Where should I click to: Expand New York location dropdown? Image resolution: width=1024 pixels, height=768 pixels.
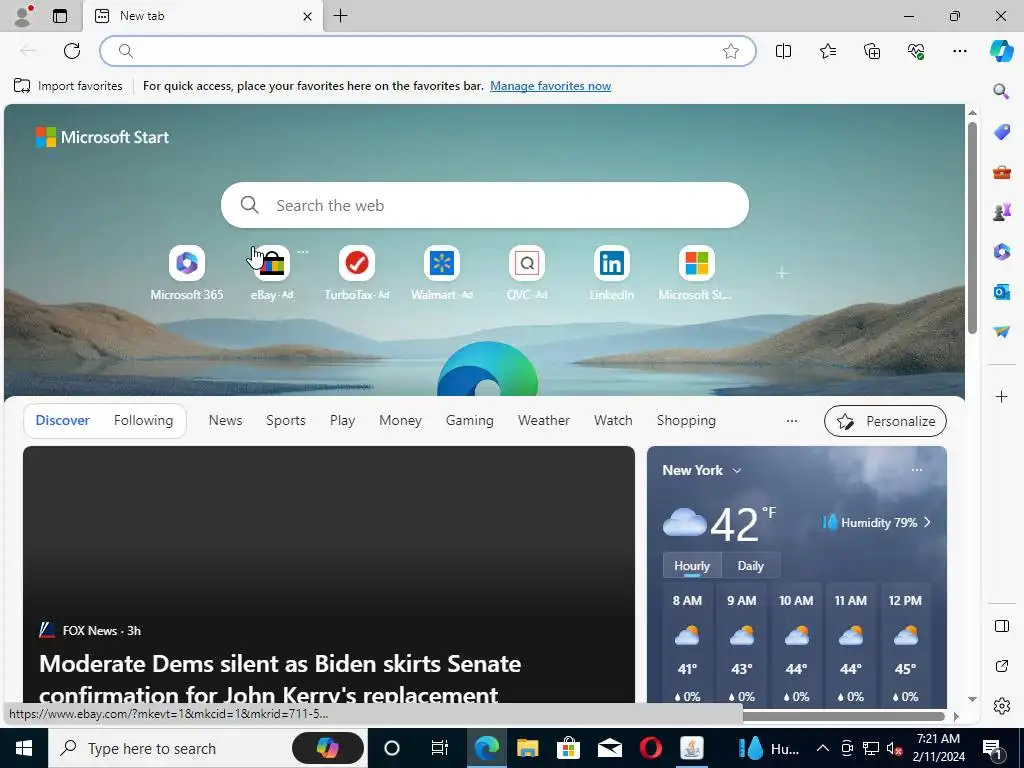(737, 471)
